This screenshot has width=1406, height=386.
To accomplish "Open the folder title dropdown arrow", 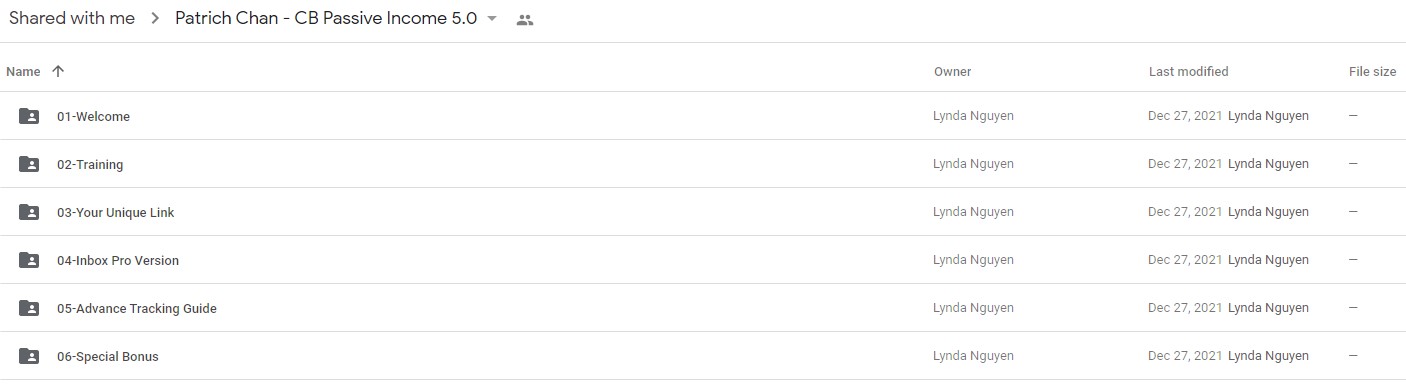I will (x=492, y=19).
